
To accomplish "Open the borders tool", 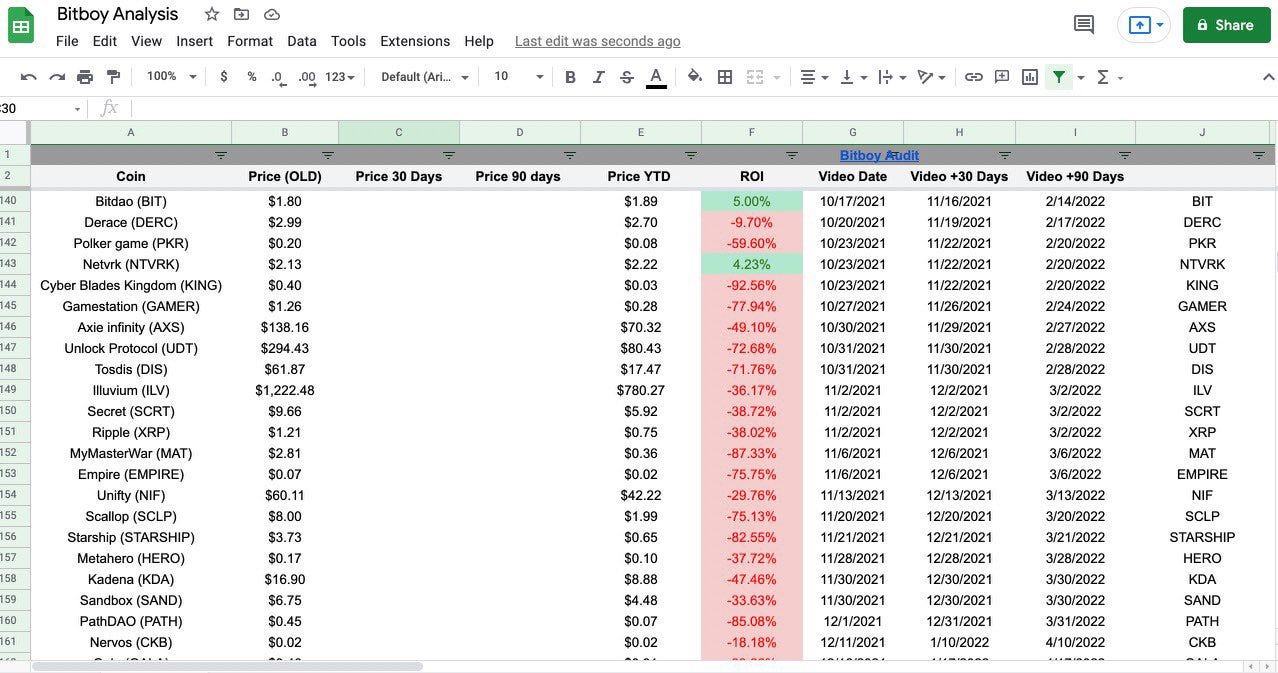I will (x=725, y=77).
